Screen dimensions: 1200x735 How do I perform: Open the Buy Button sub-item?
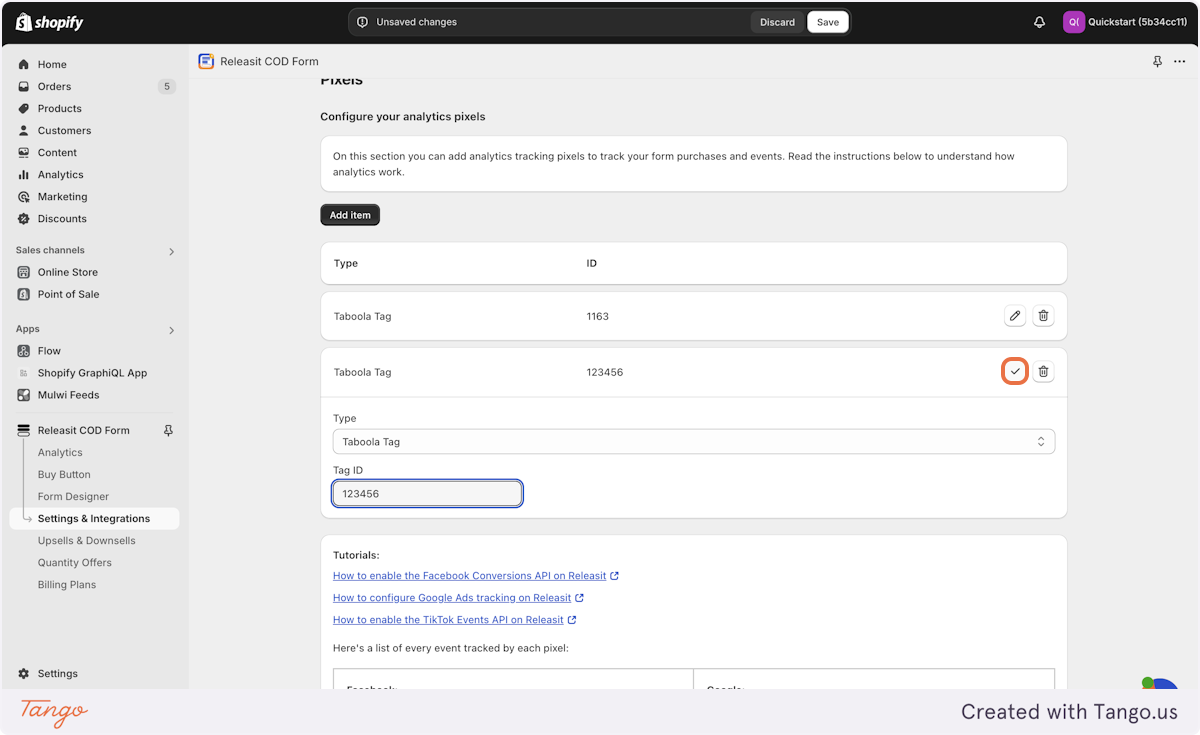pyautogui.click(x=64, y=475)
